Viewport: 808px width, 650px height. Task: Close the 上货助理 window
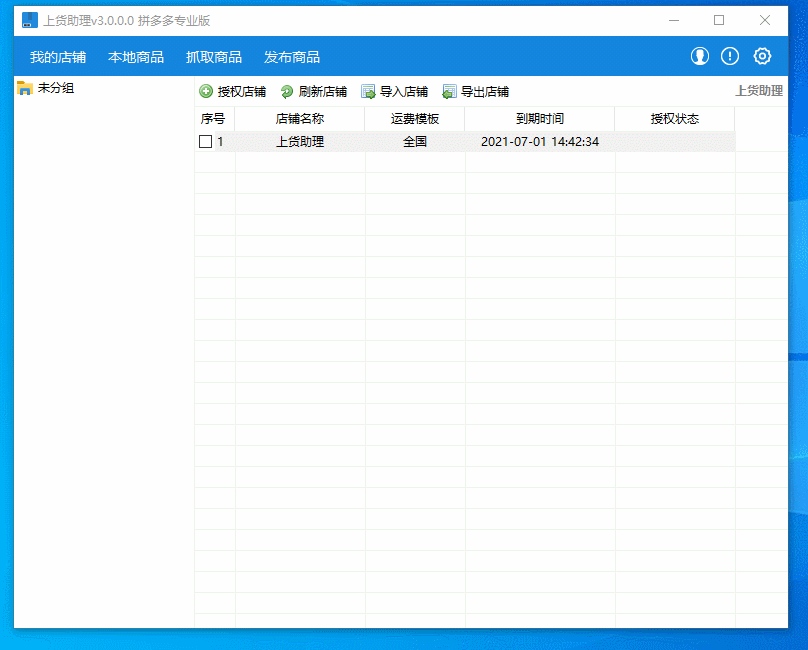[x=765, y=21]
